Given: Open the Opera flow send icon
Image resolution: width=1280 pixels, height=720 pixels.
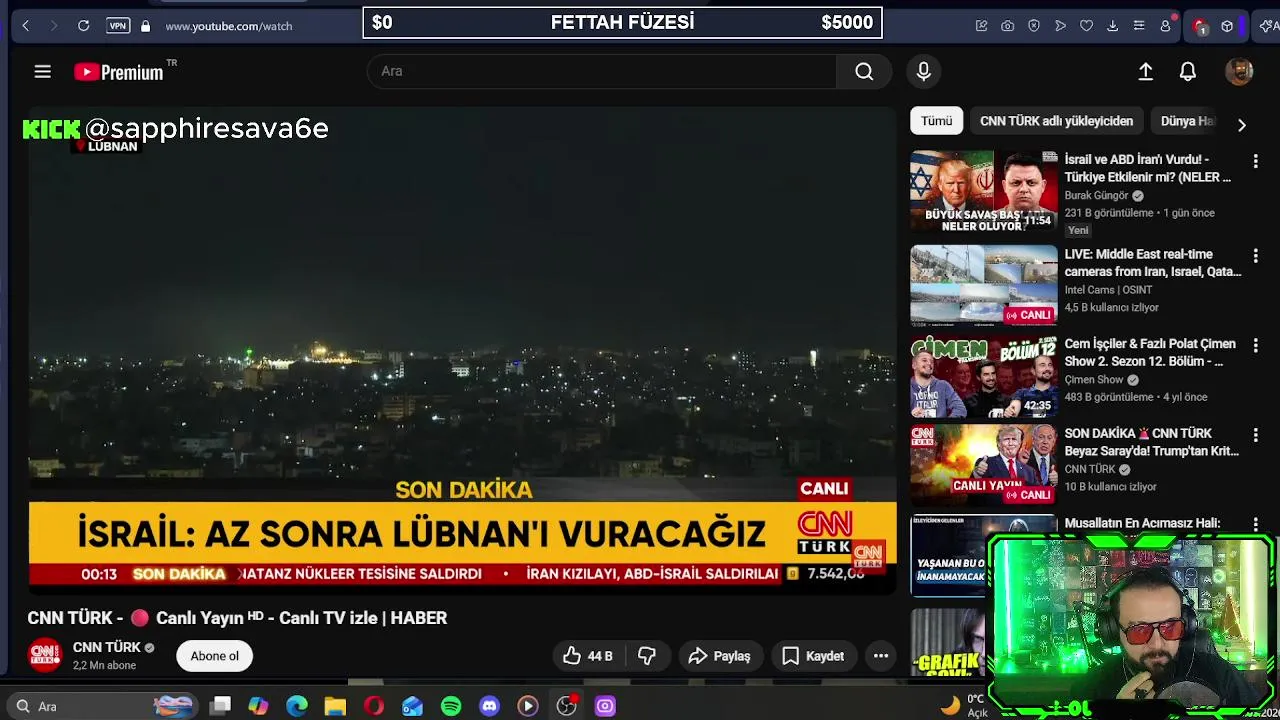Looking at the screenshot, I should pyautogui.click(x=1060, y=26).
